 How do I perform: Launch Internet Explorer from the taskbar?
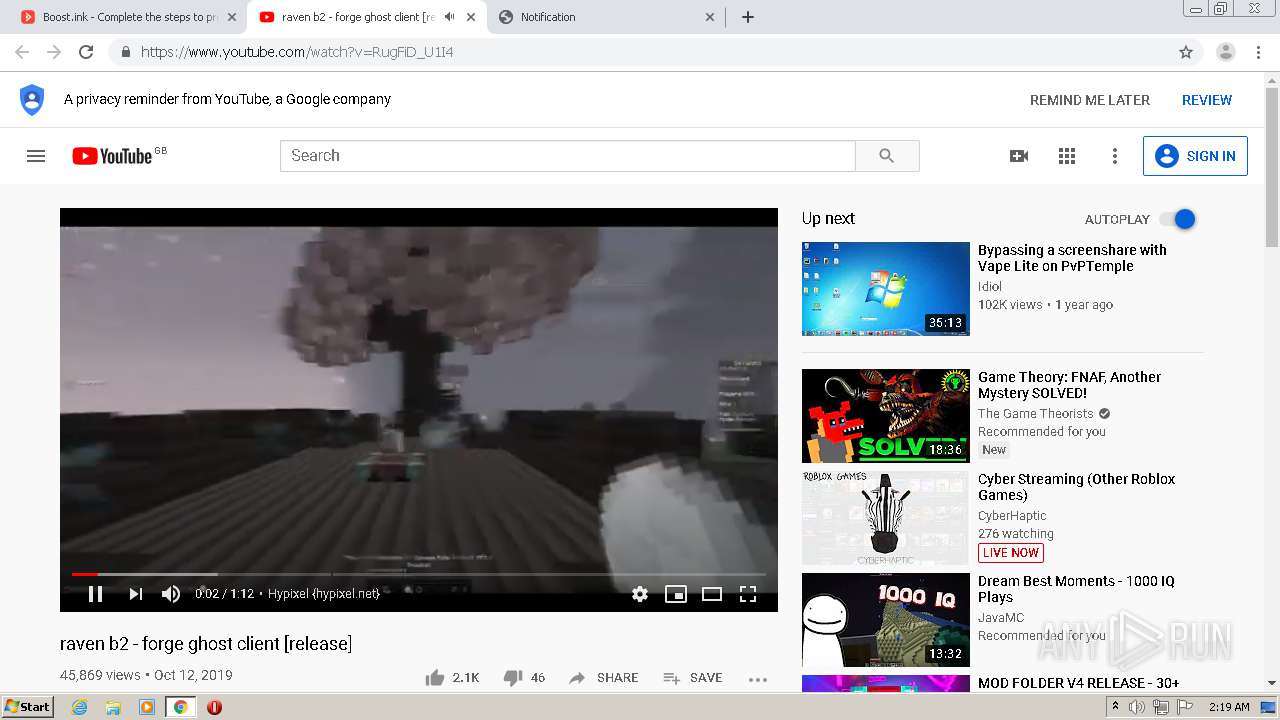[x=79, y=707]
